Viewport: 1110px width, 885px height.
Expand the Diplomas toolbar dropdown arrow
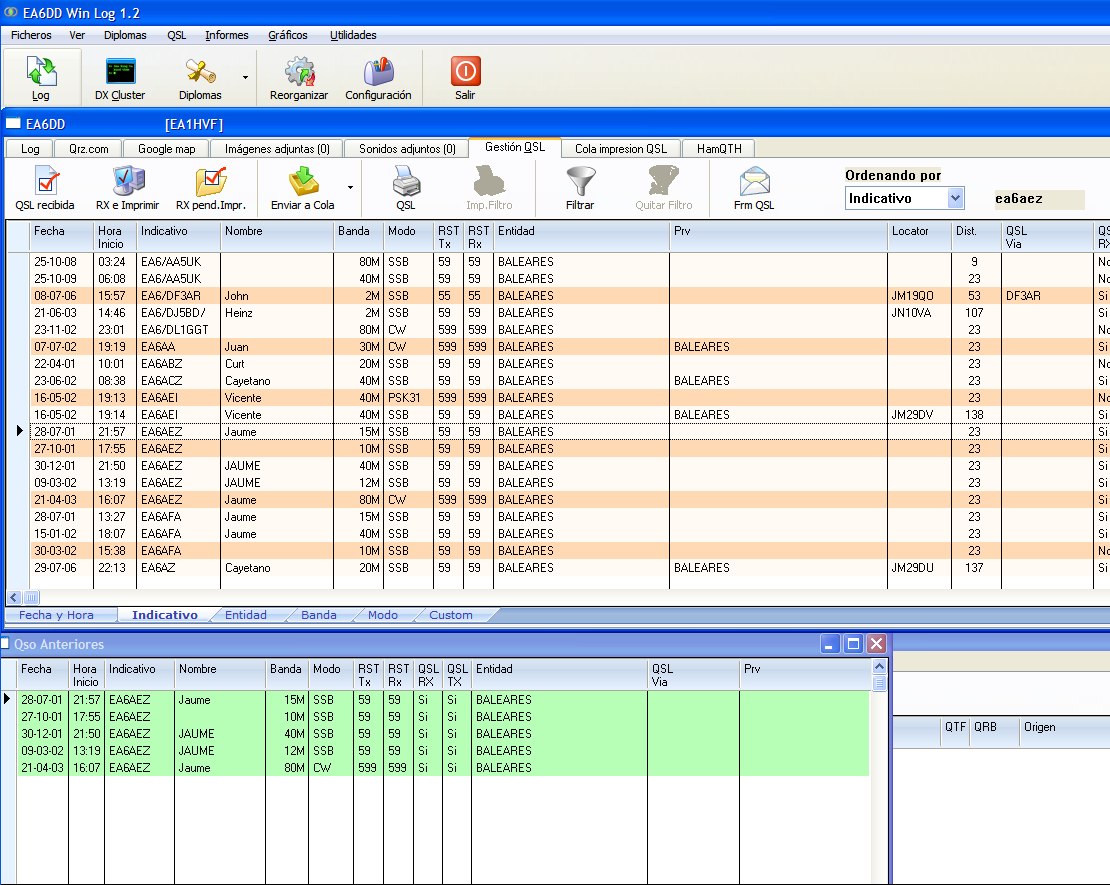pos(245,77)
